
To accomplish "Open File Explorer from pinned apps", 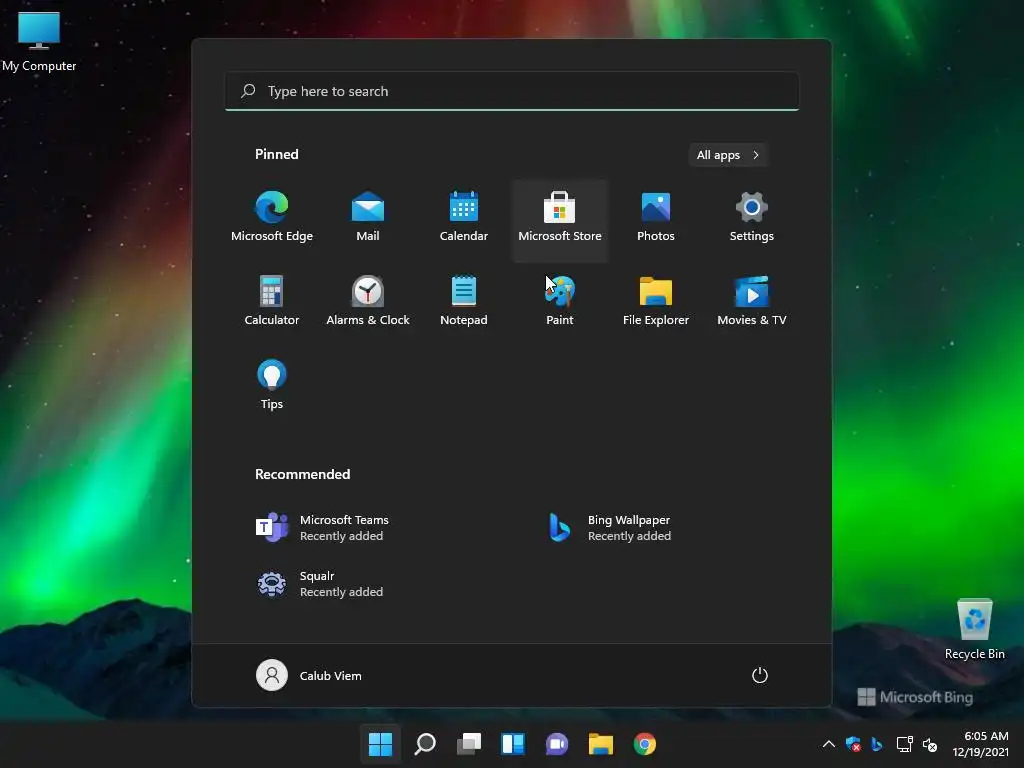I will pyautogui.click(x=656, y=301).
